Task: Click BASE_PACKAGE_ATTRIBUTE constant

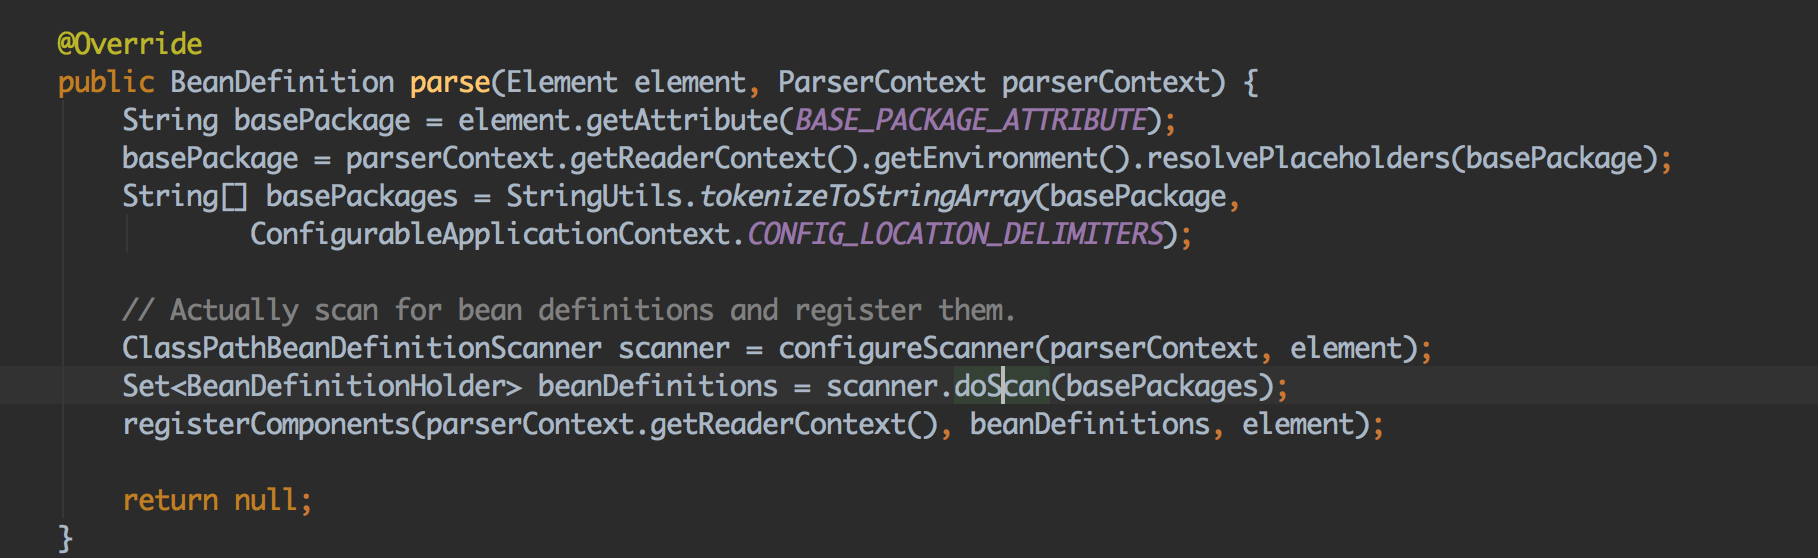Action: click(970, 120)
